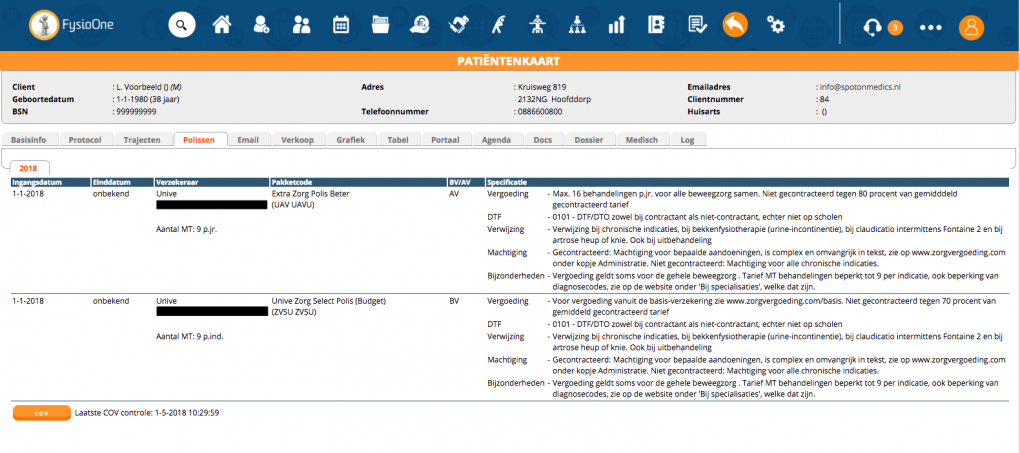Switch to the Dossier tab
This screenshot has height=453, width=1020.
pos(589,140)
